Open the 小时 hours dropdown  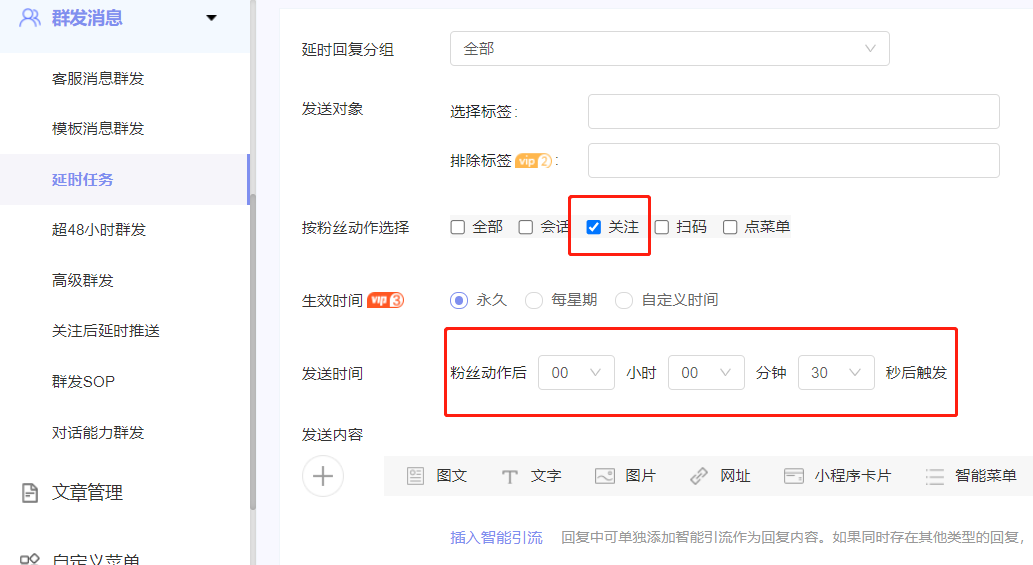coord(576,373)
